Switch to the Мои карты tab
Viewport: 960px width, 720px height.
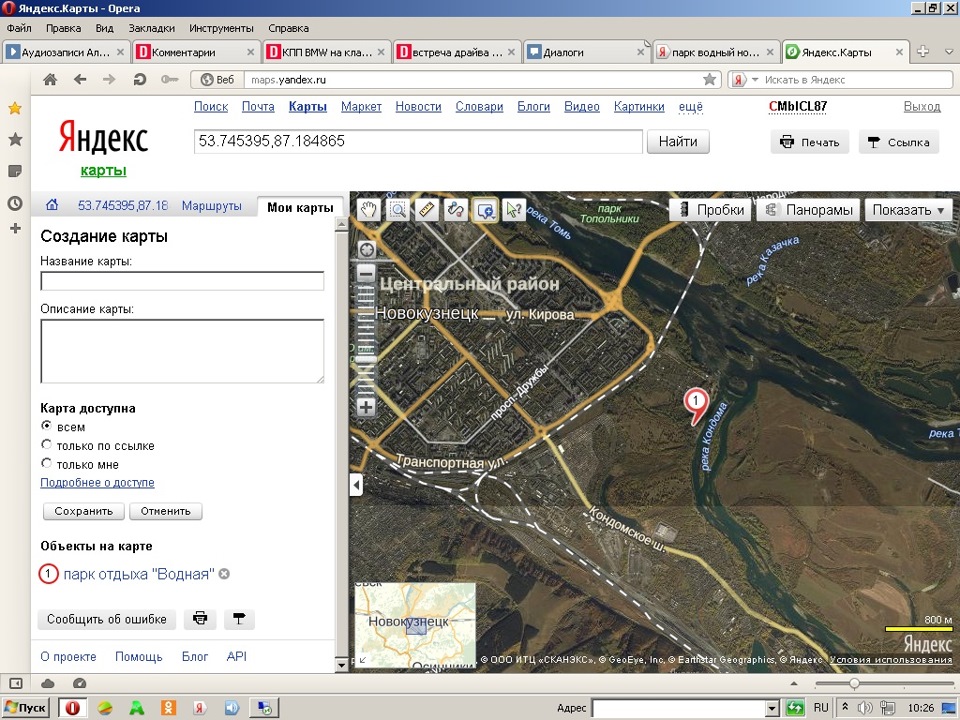tap(300, 207)
